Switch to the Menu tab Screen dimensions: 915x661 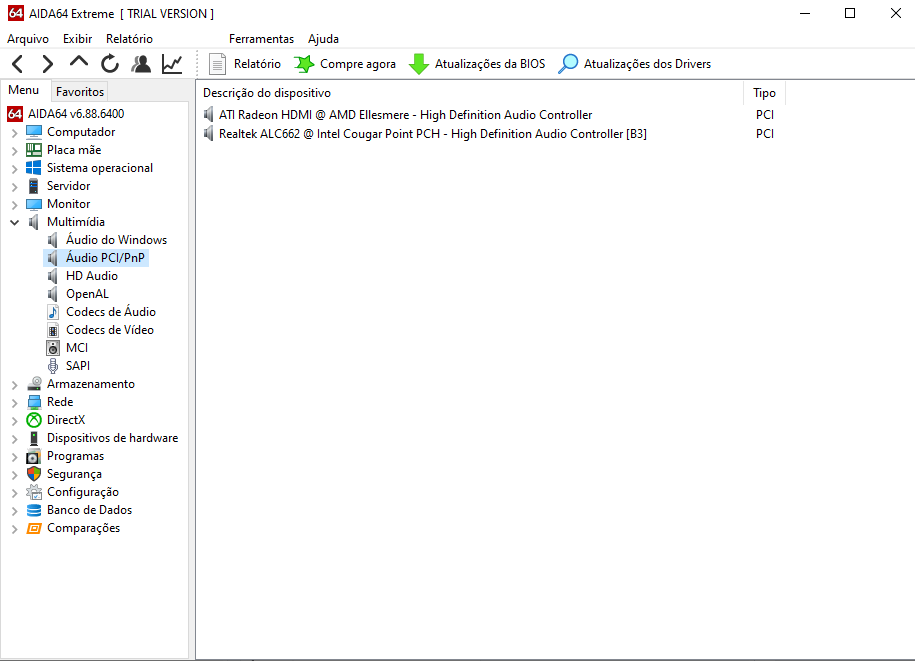pos(23,90)
